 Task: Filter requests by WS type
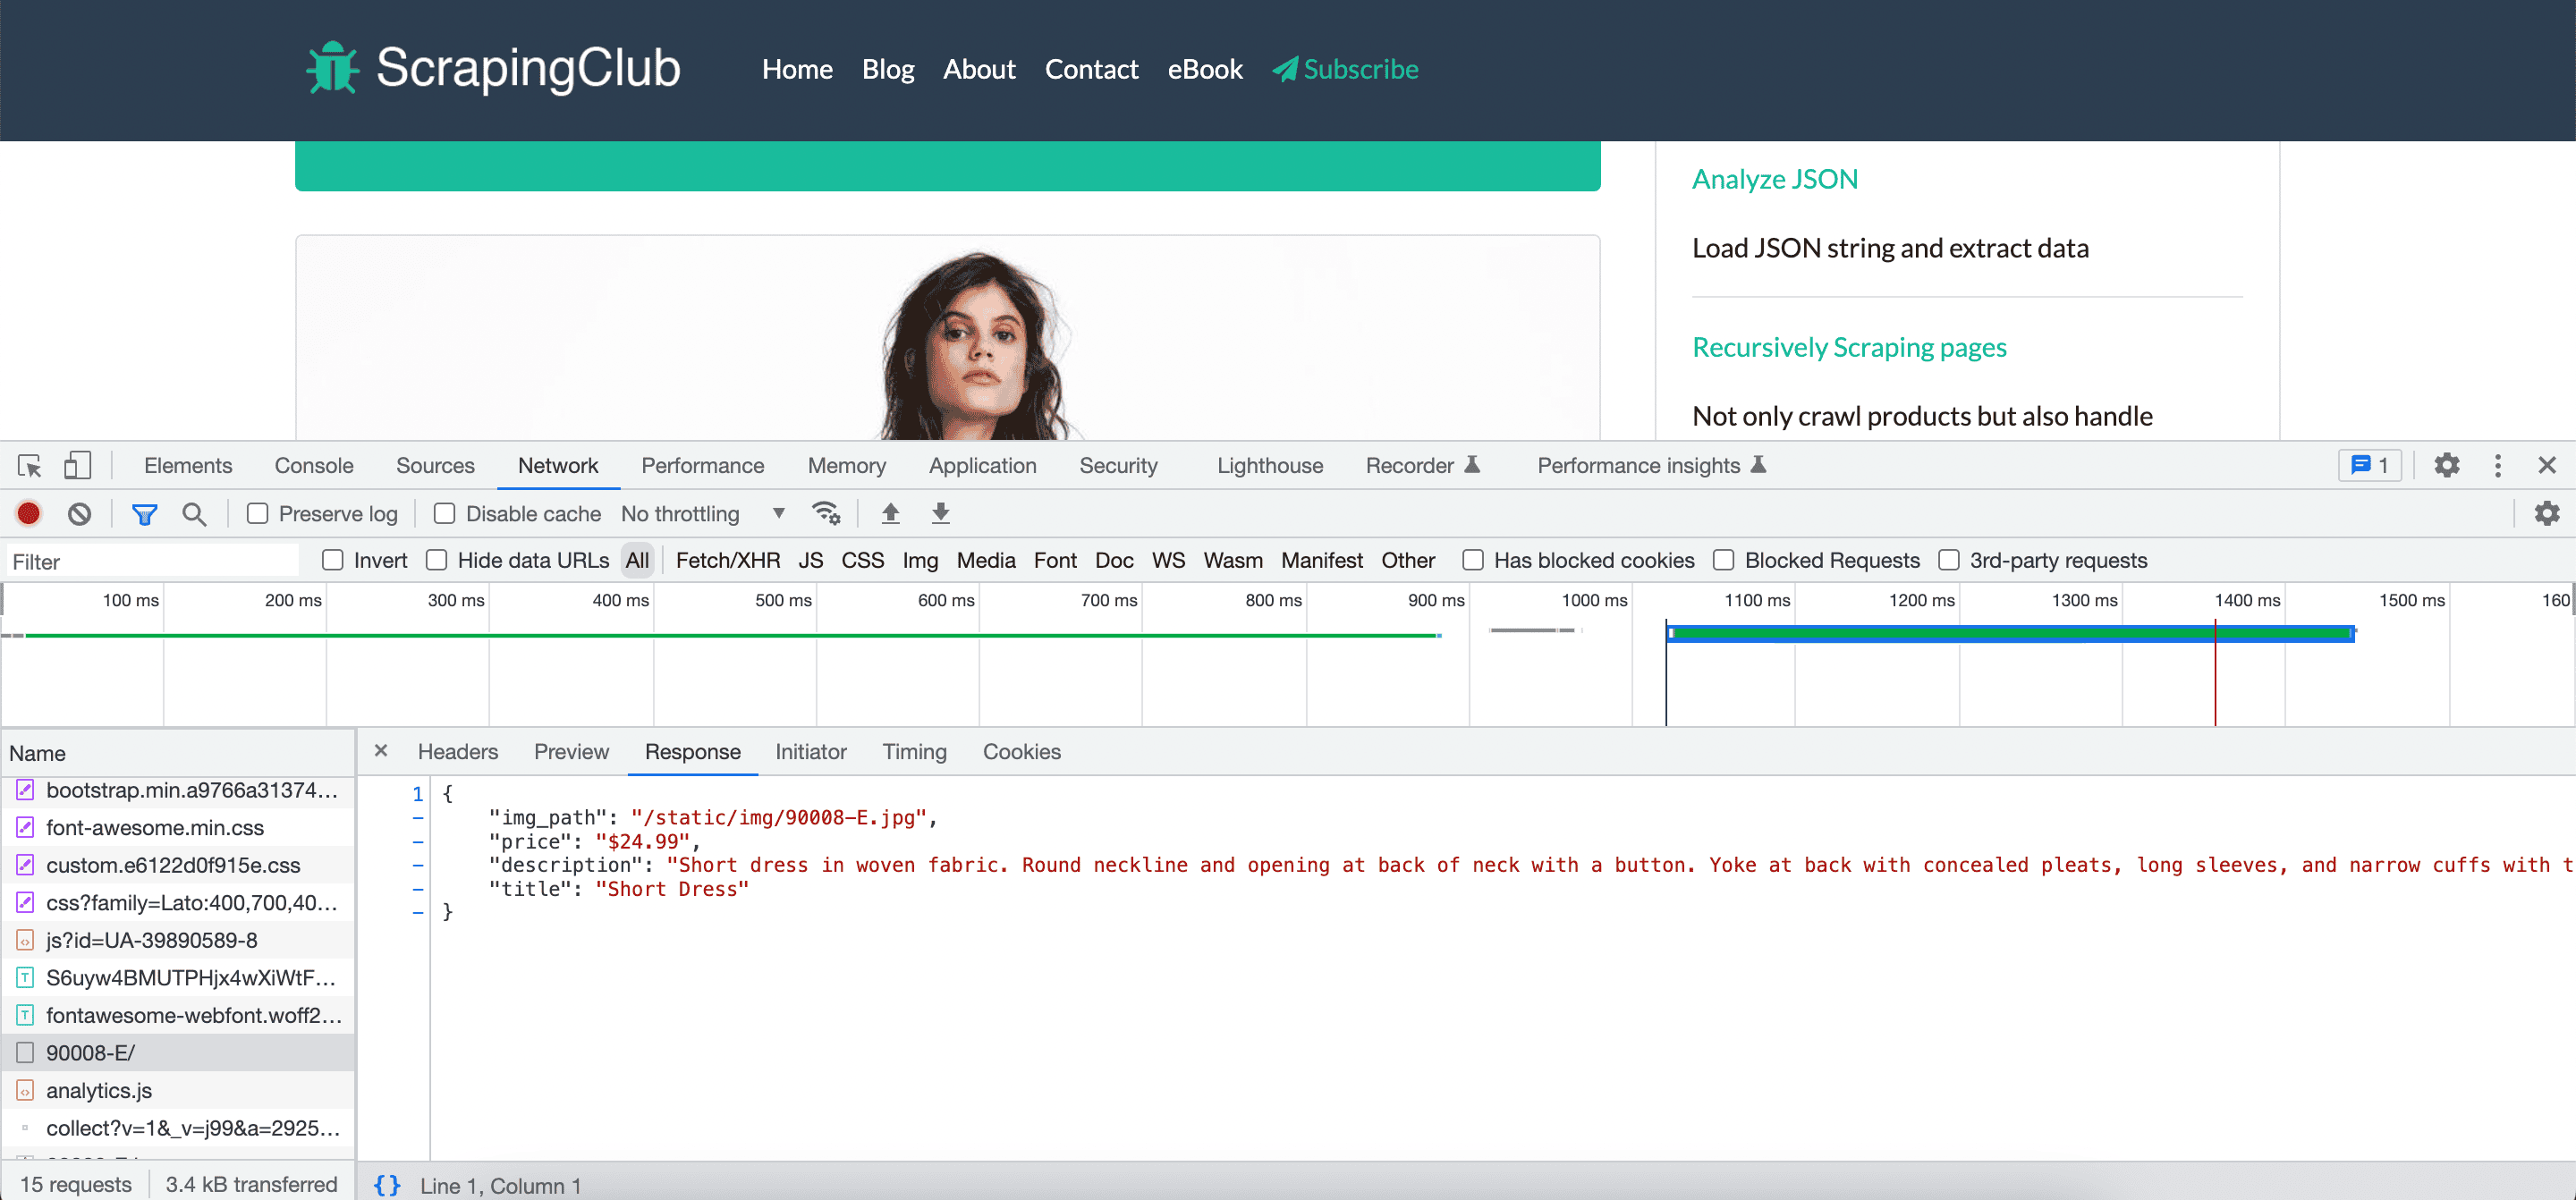1168,560
